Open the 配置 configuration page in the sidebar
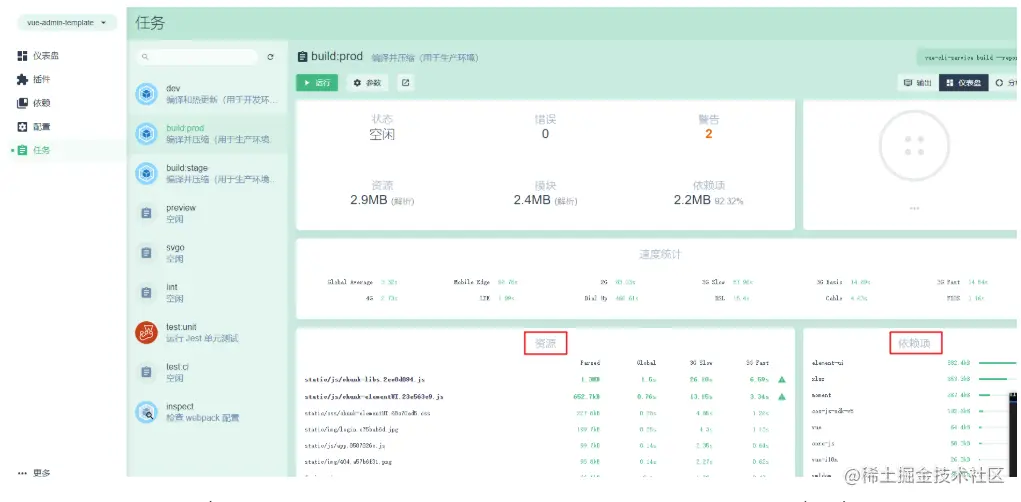Image resolution: width=1021 pixels, height=502 pixels. pos(34,126)
